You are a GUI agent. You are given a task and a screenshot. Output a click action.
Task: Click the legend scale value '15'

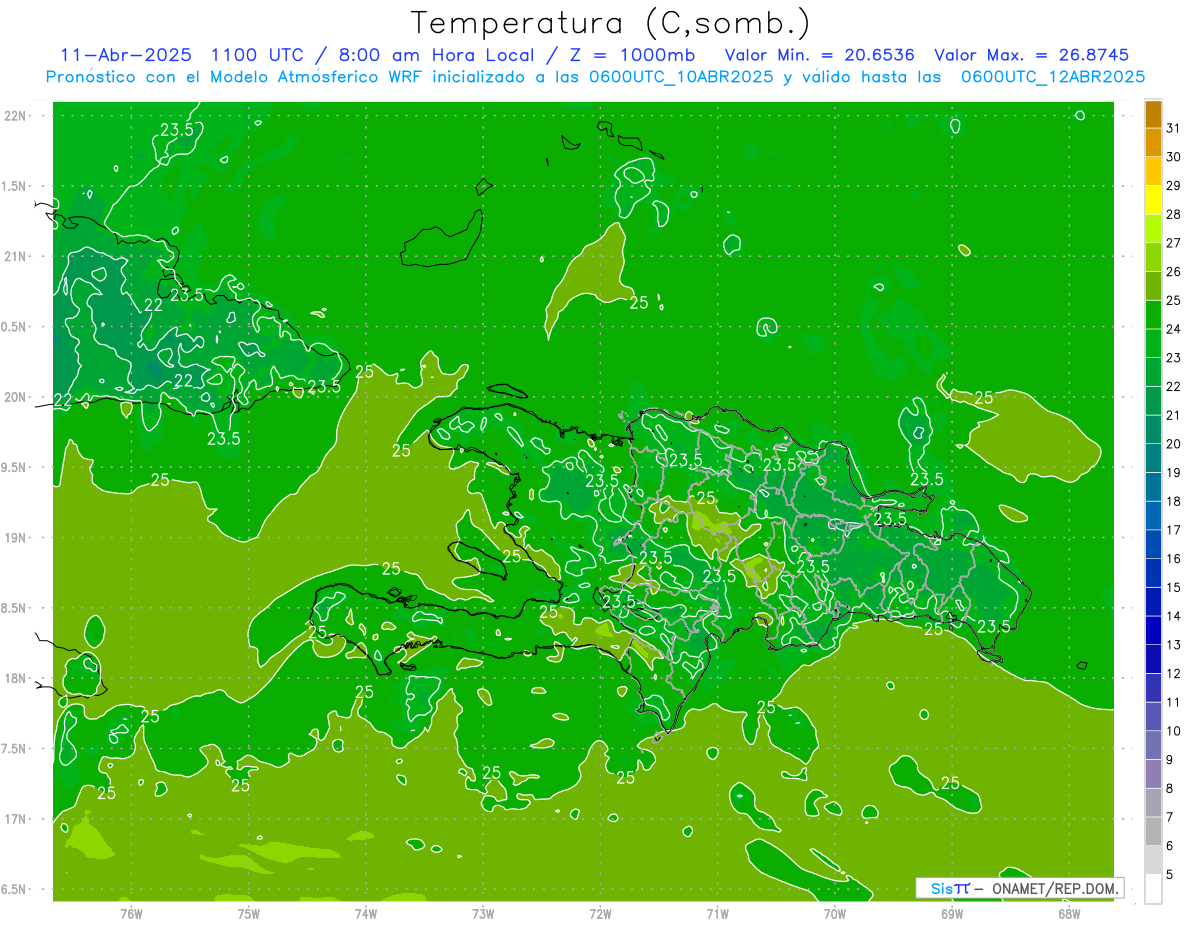click(1174, 587)
